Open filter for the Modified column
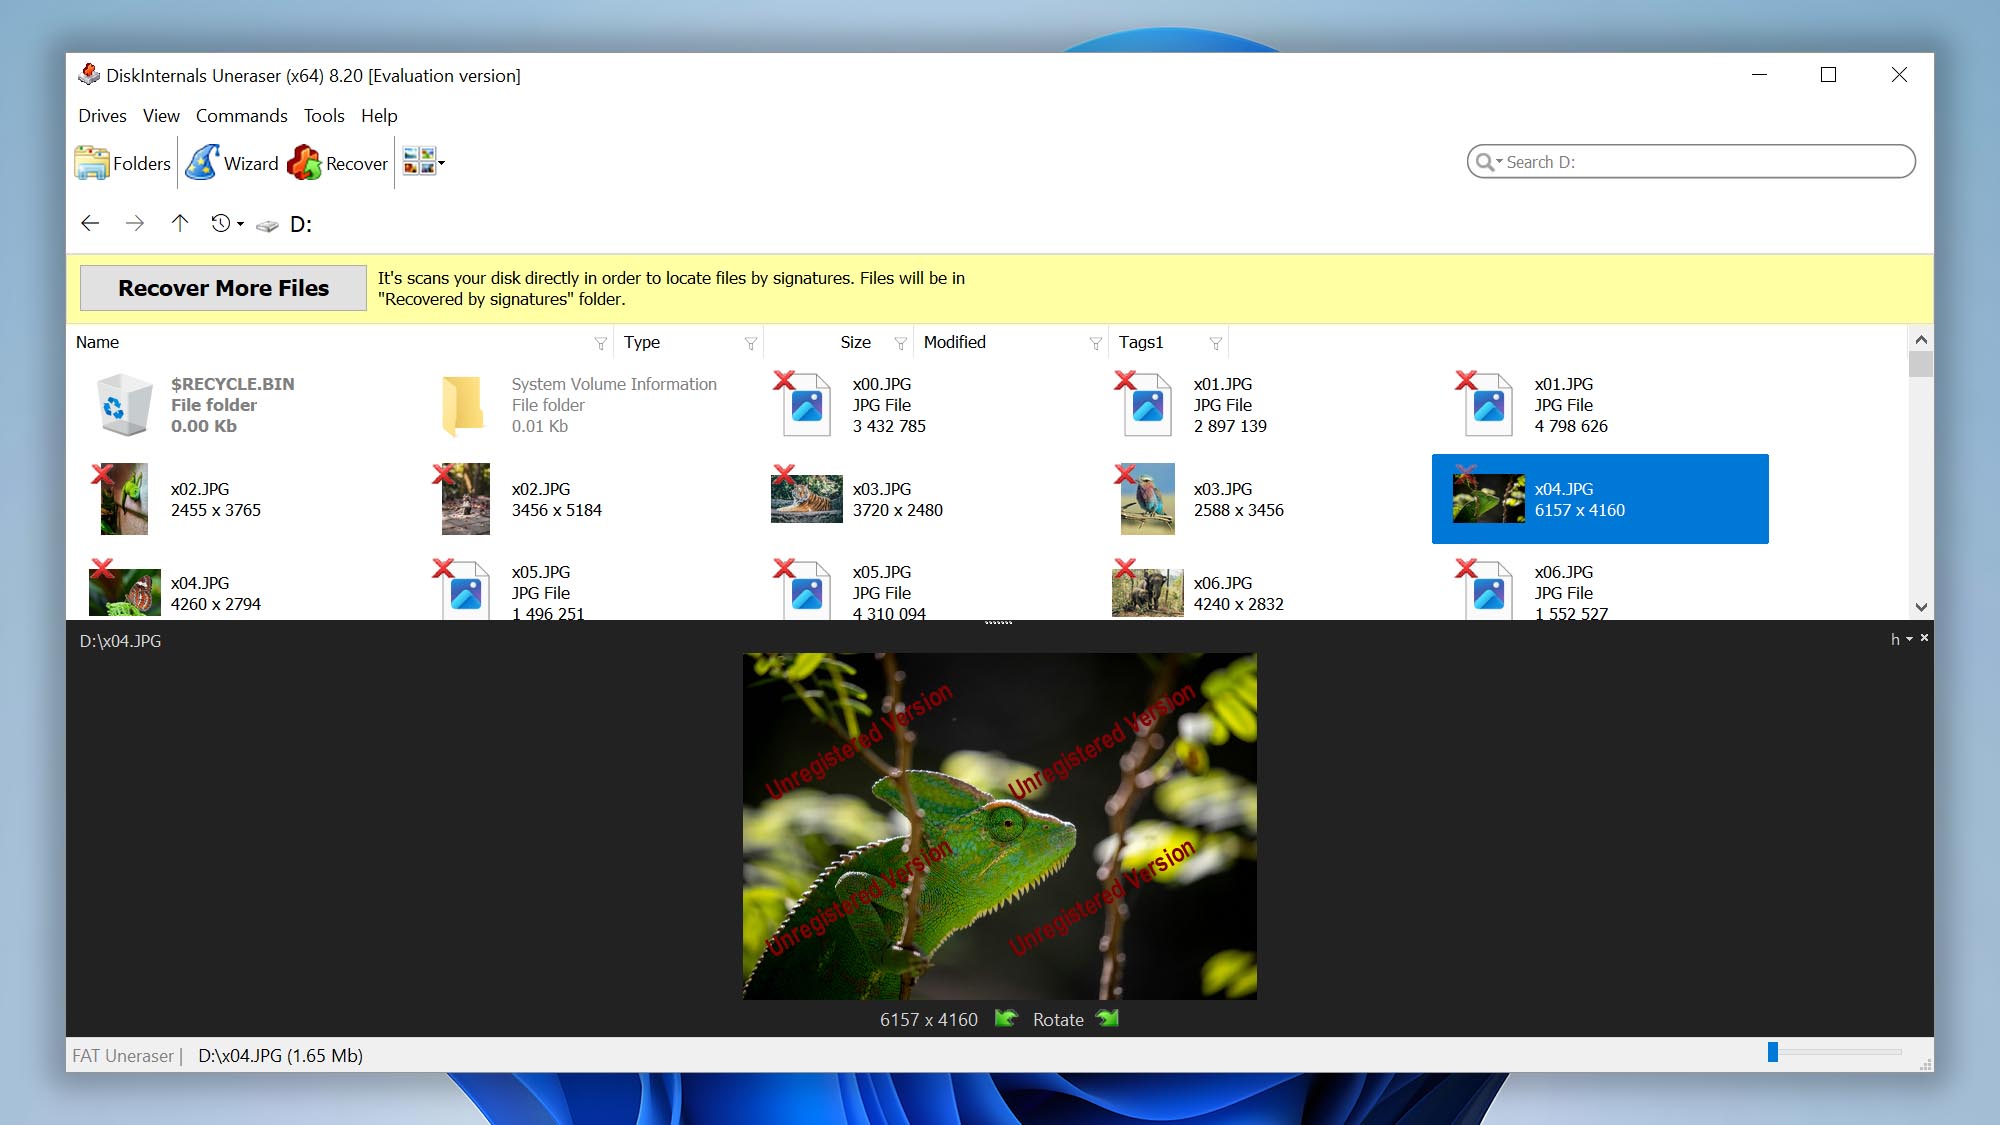This screenshot has width=2000, height=1125. tap(1095, 343)
